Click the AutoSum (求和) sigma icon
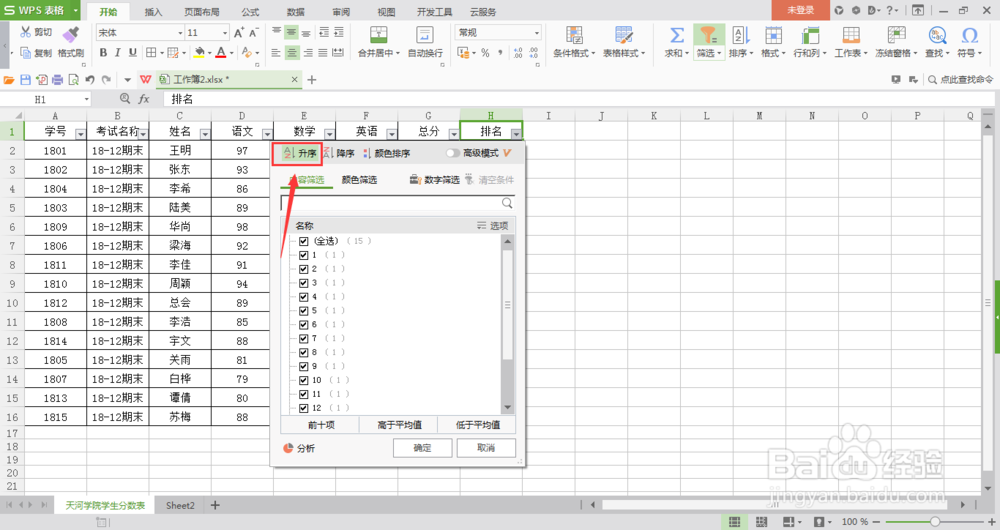This screenshot has width=1000, height=530. pyautogui.click(x=677, y=34)
